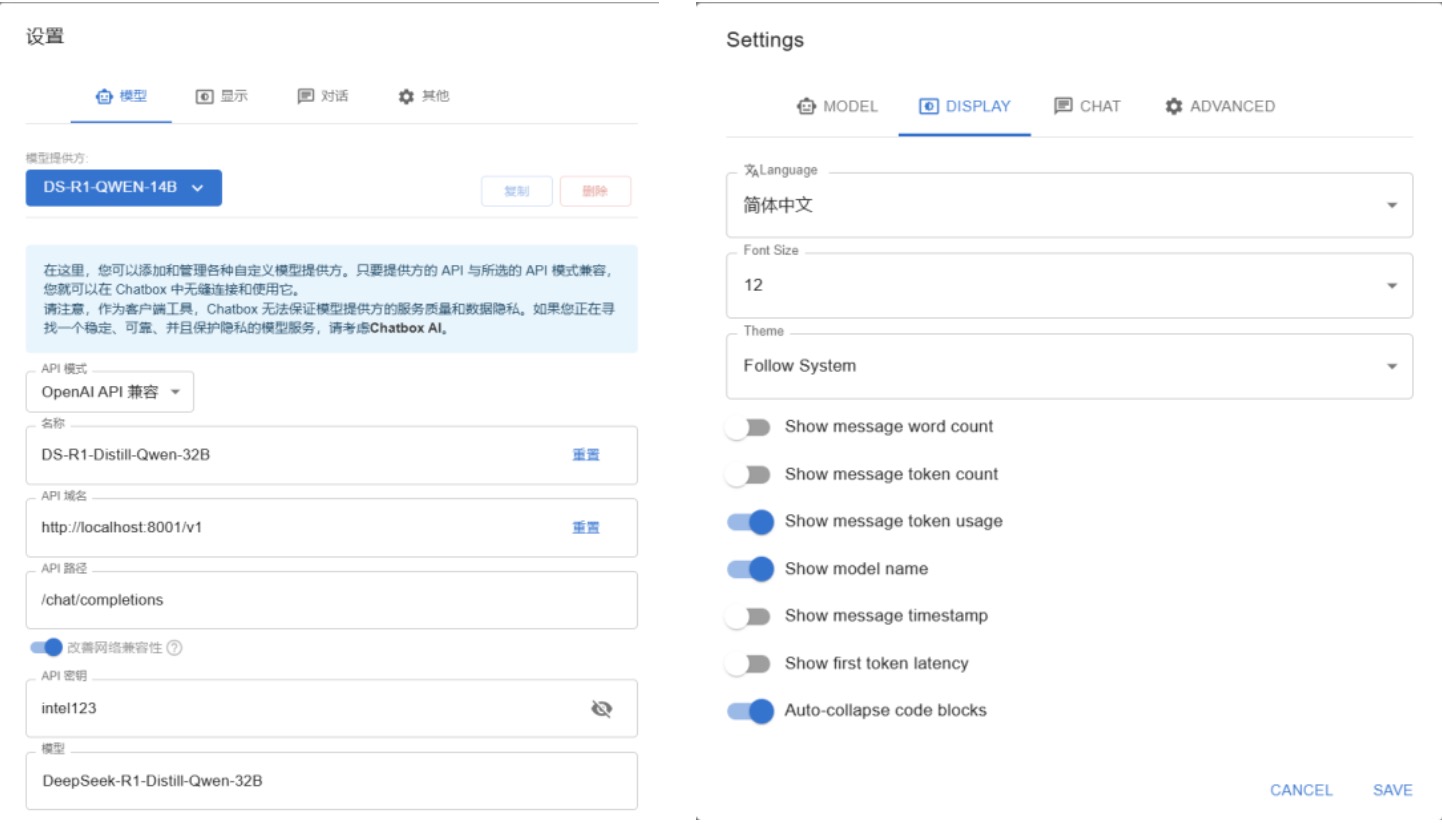Open the DS-R1-QWEN-14B provider dropdown
Image resolution: width=1442 pixels, height=824 pixels.
point(124,188)
